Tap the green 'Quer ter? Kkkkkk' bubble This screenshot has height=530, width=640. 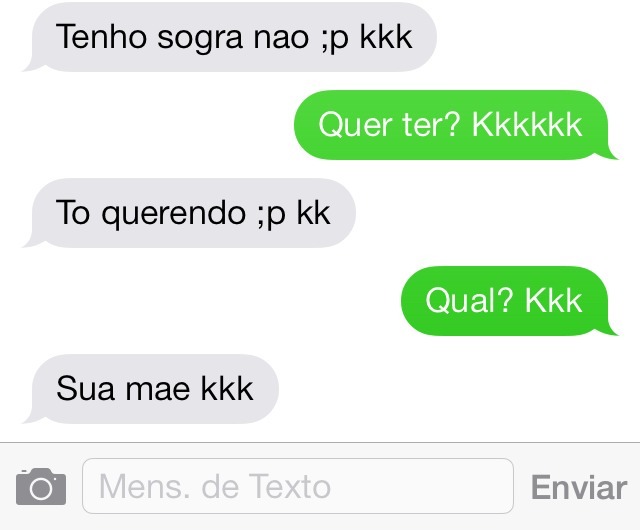click(456, 125)
